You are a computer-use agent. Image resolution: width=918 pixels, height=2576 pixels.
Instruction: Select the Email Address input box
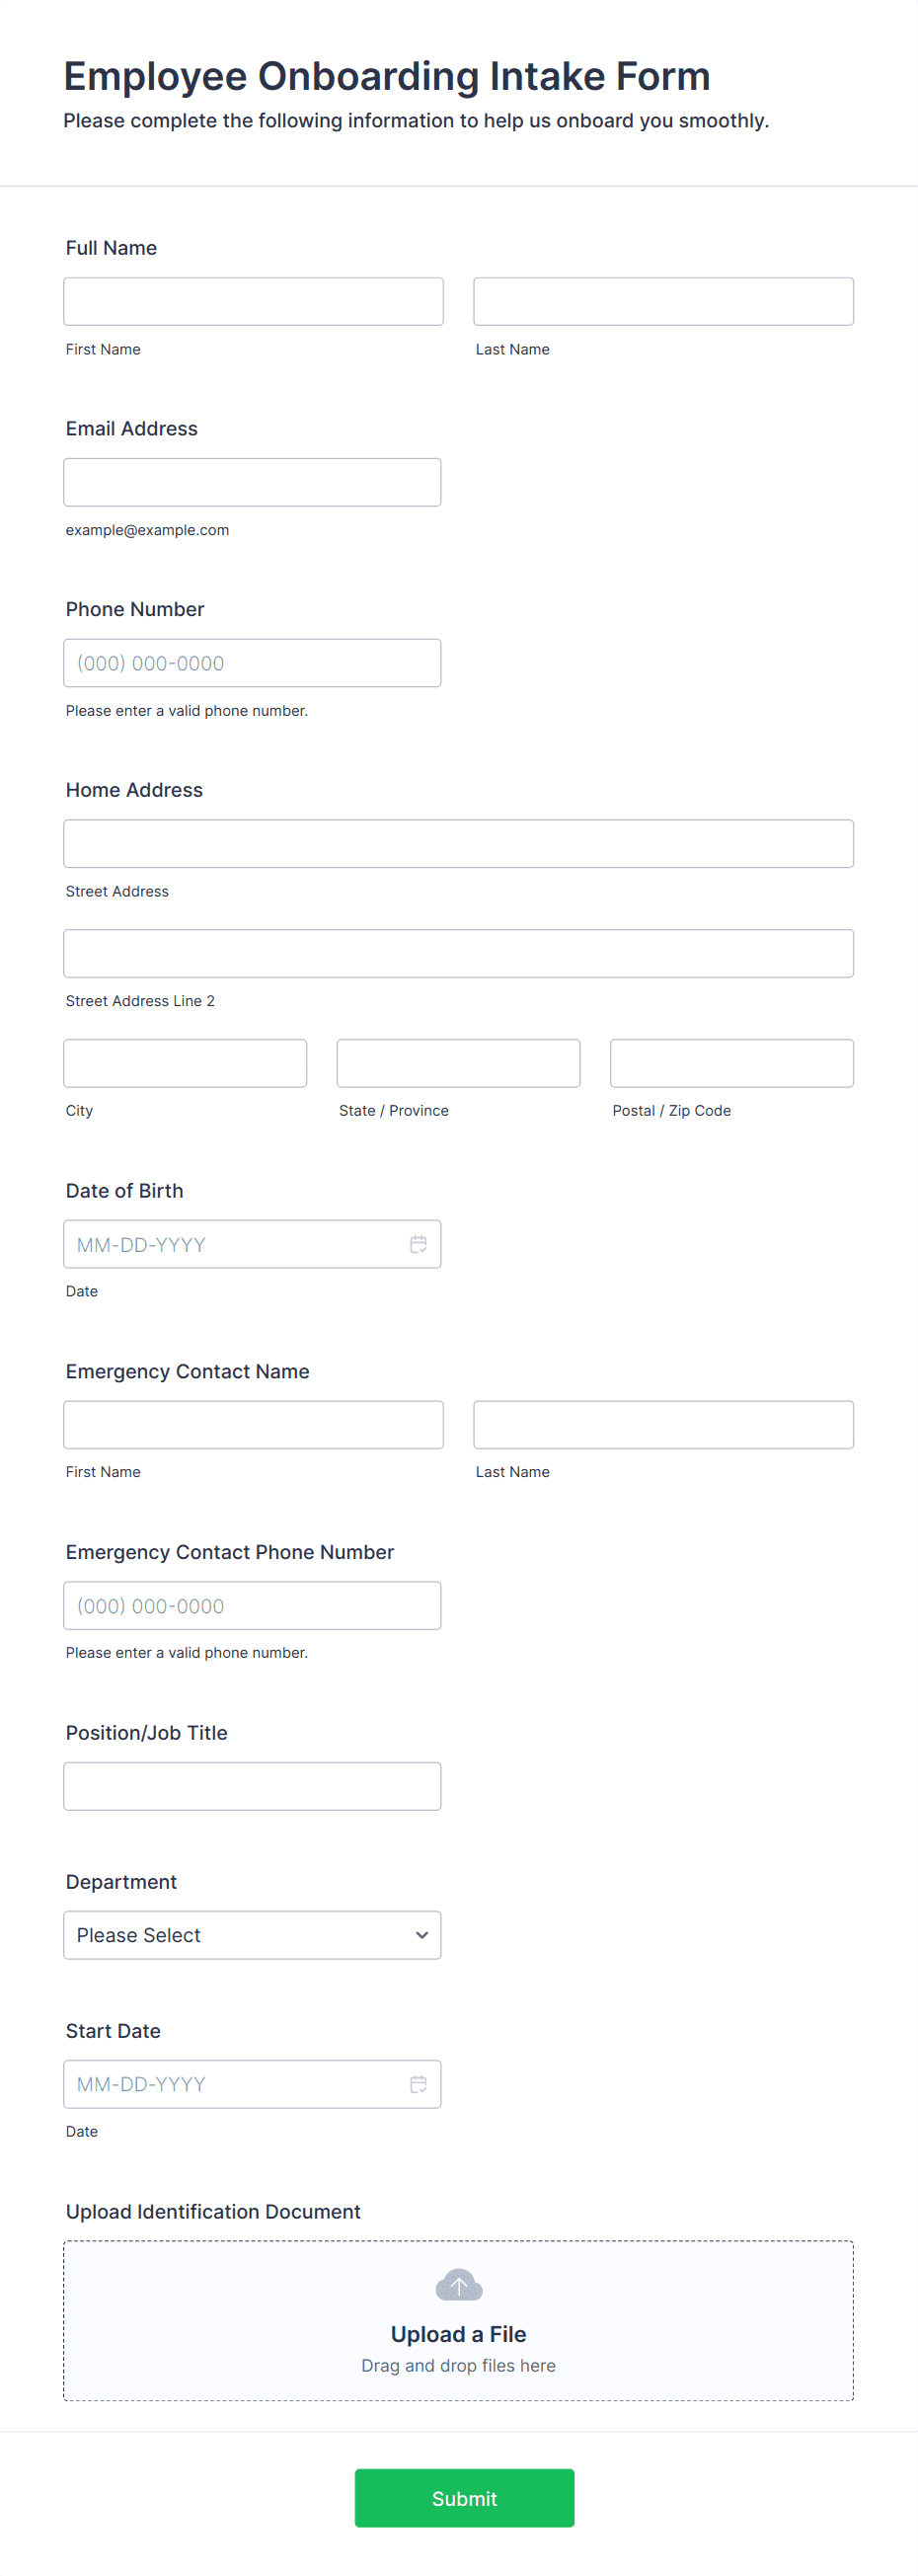(x=252, y=482)
